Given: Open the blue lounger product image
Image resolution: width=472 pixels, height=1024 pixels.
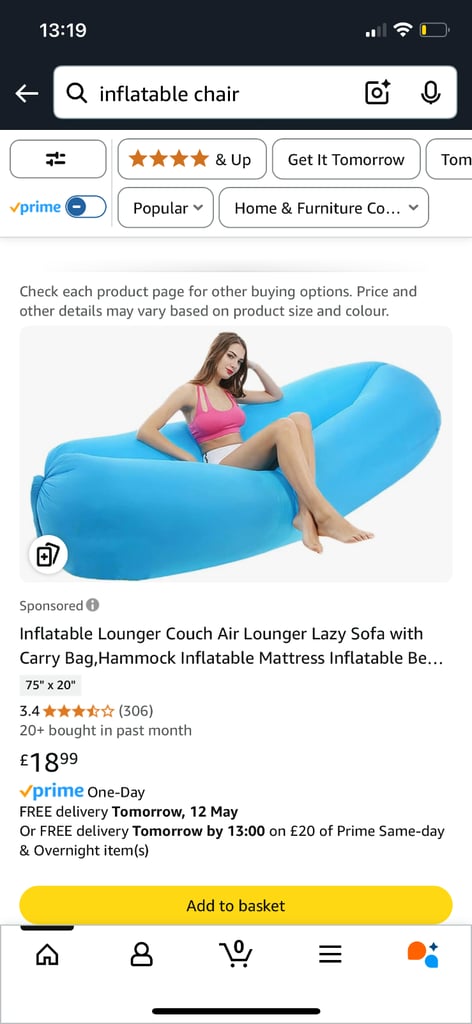Looking at the screenshot, I should tap(236, 454).
